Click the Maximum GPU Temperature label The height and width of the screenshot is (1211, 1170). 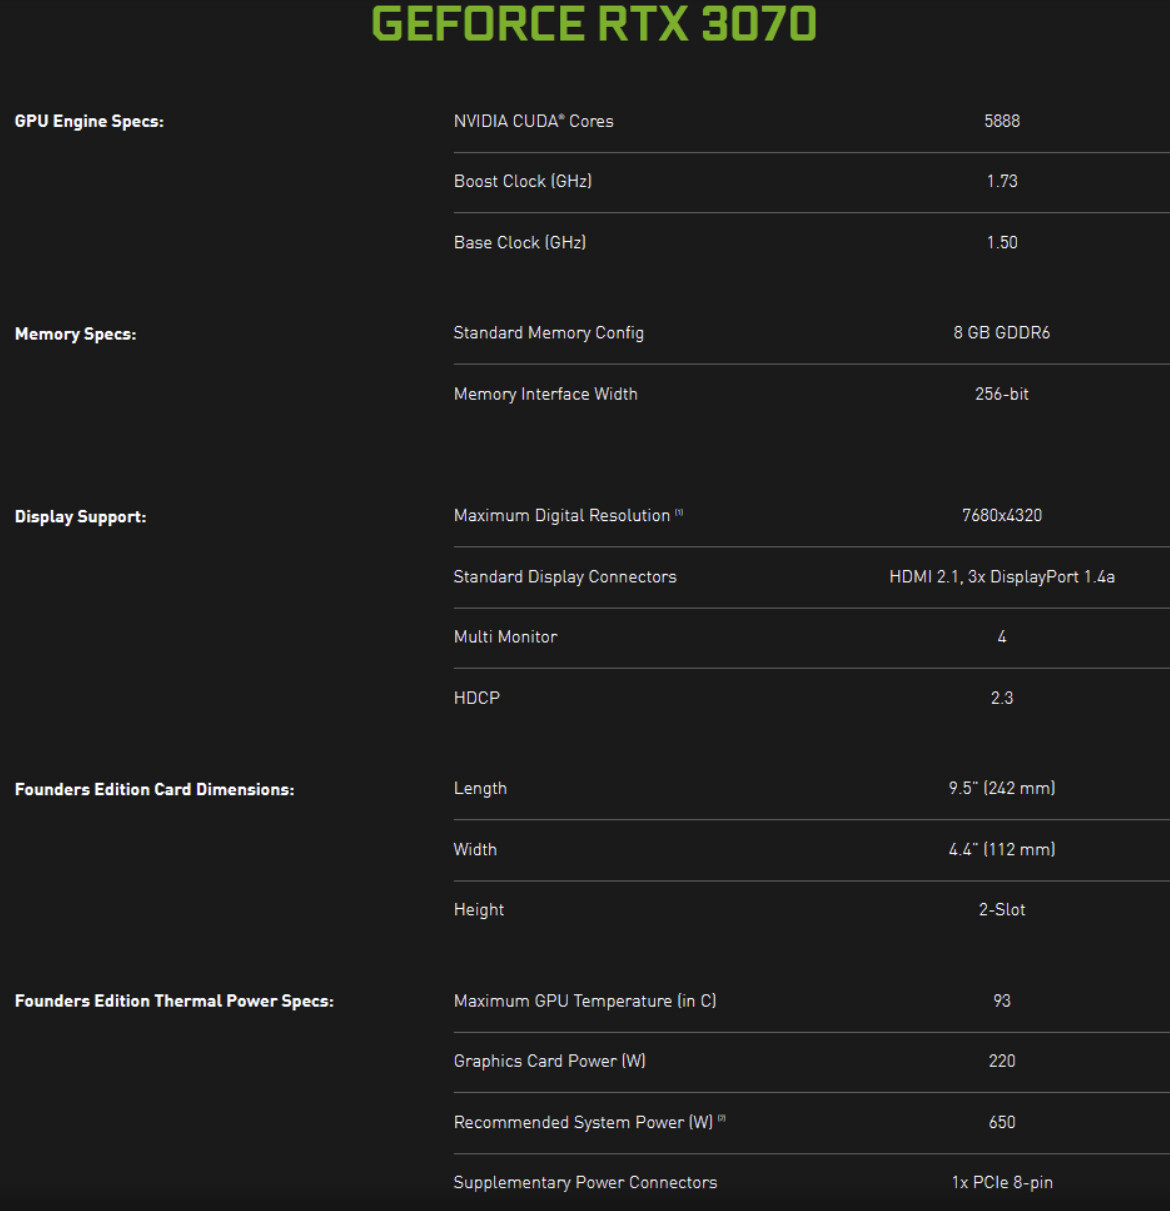[585, 1001]
